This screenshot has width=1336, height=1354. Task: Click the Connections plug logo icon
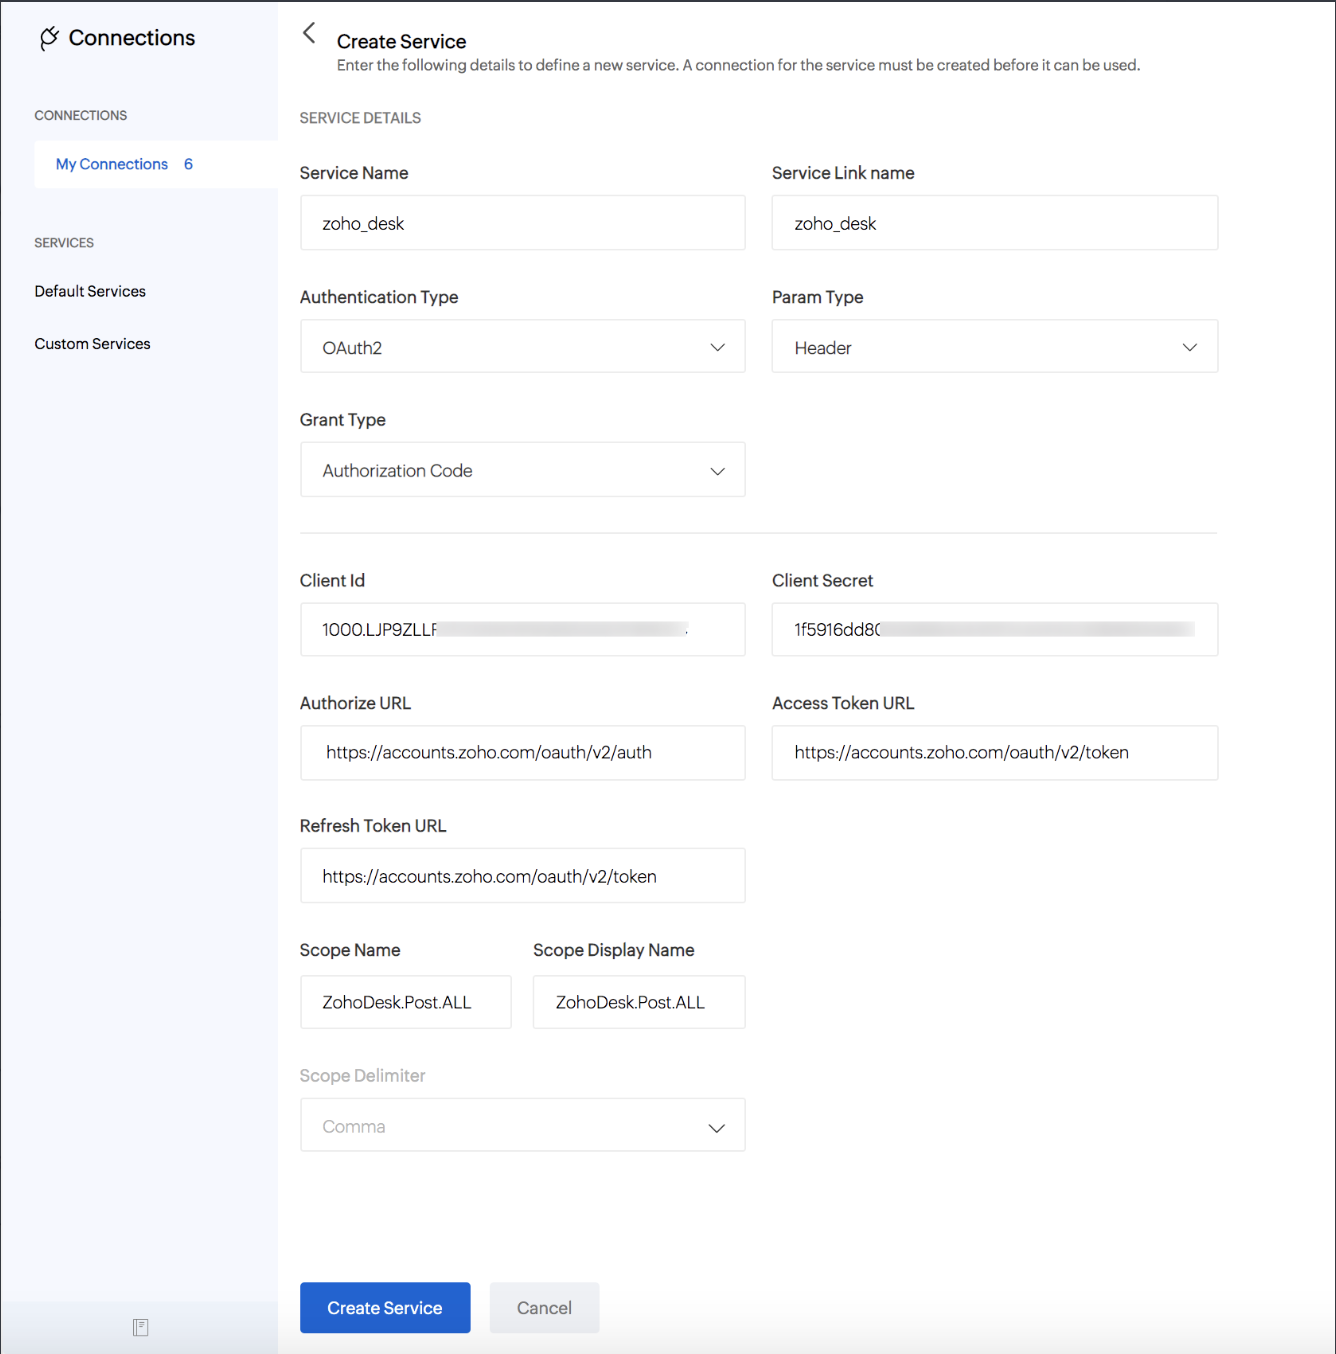[48, 38]
